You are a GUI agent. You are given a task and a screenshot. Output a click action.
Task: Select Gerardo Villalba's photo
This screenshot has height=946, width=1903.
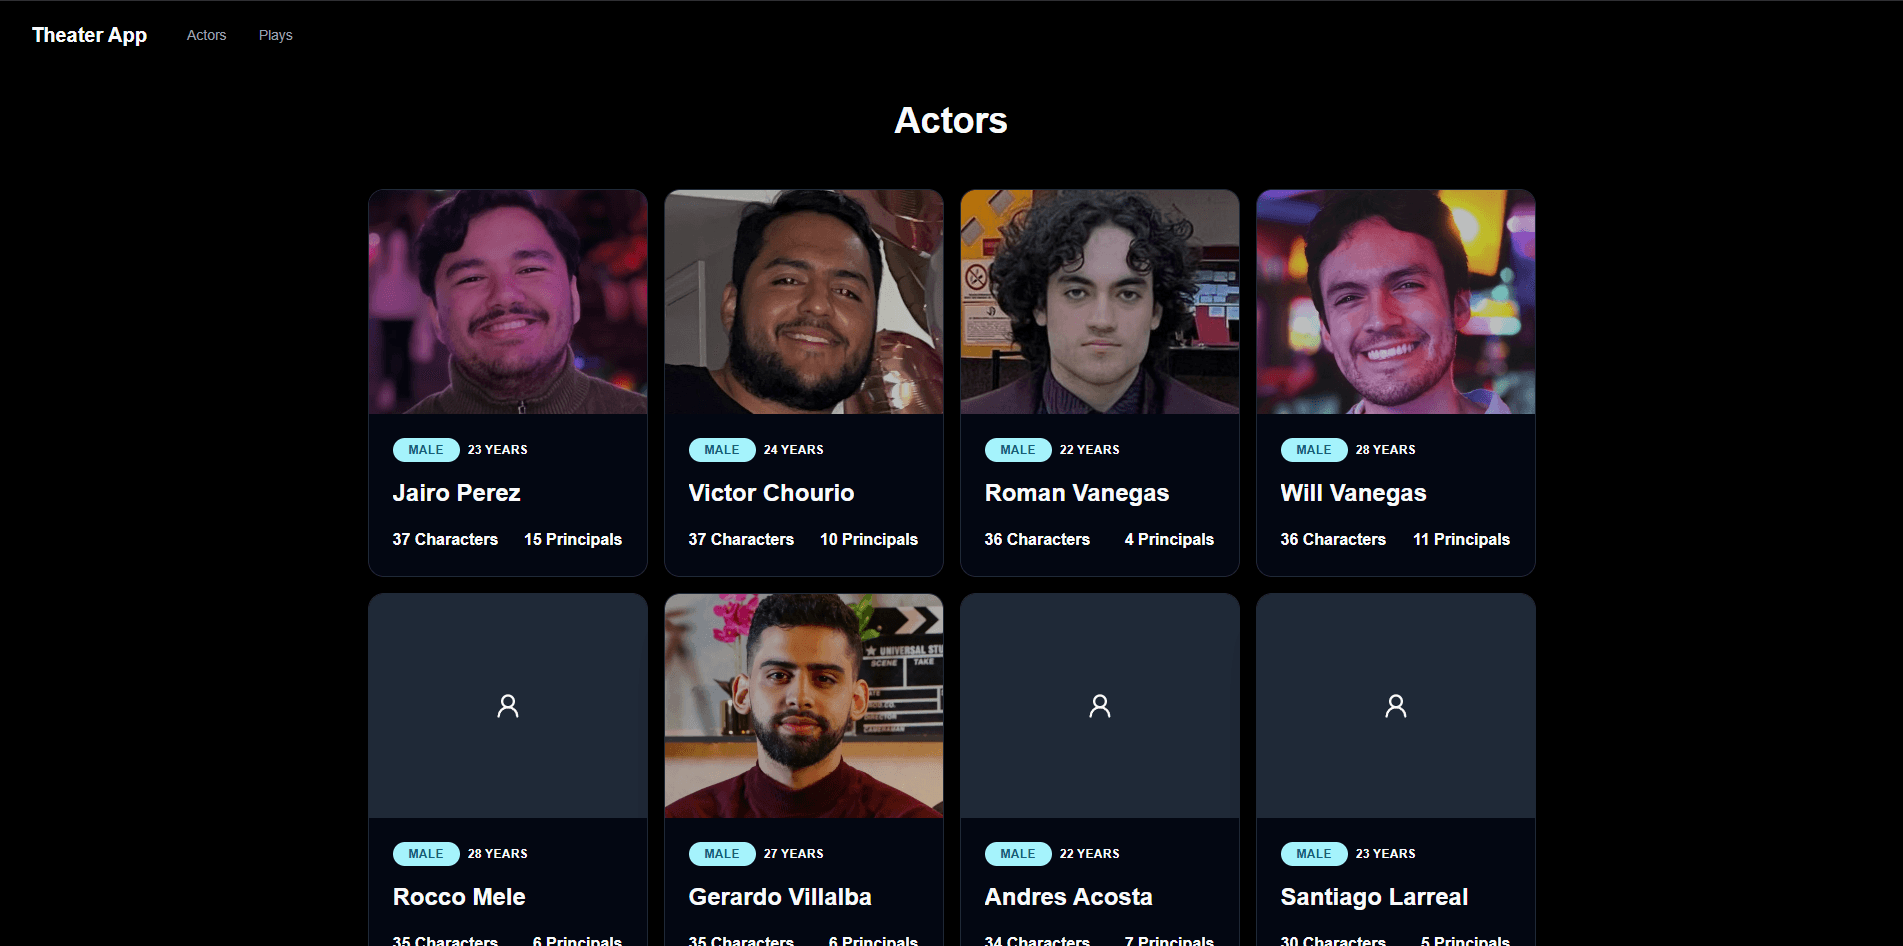804,706
